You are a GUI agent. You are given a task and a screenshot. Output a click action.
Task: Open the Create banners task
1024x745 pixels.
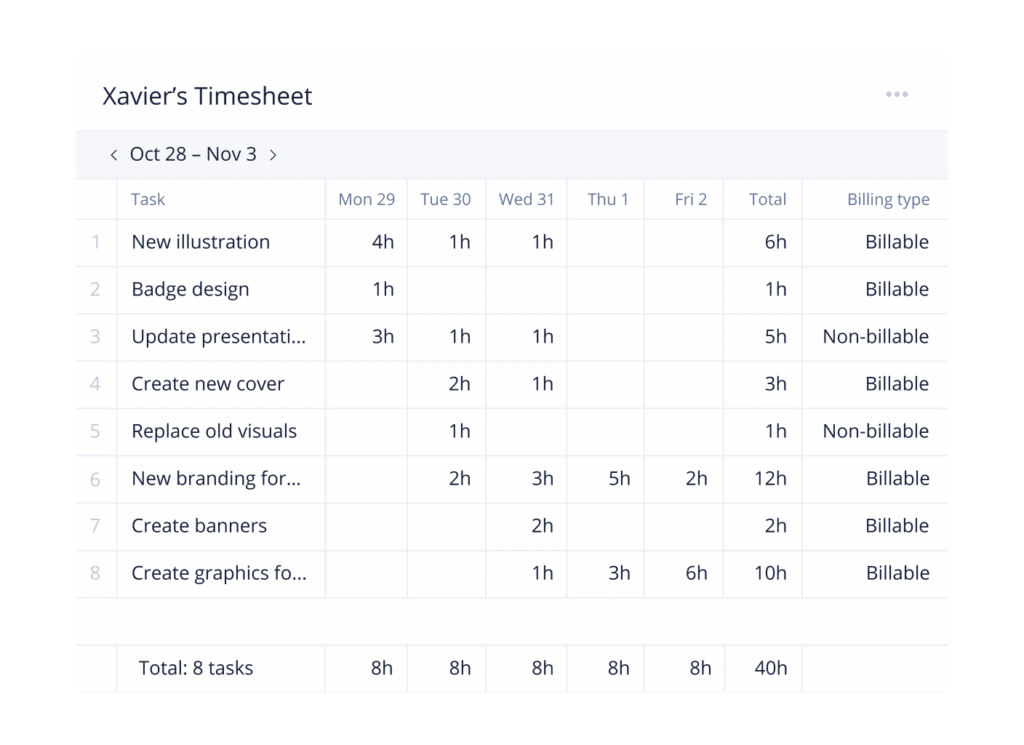click(199, 526)
